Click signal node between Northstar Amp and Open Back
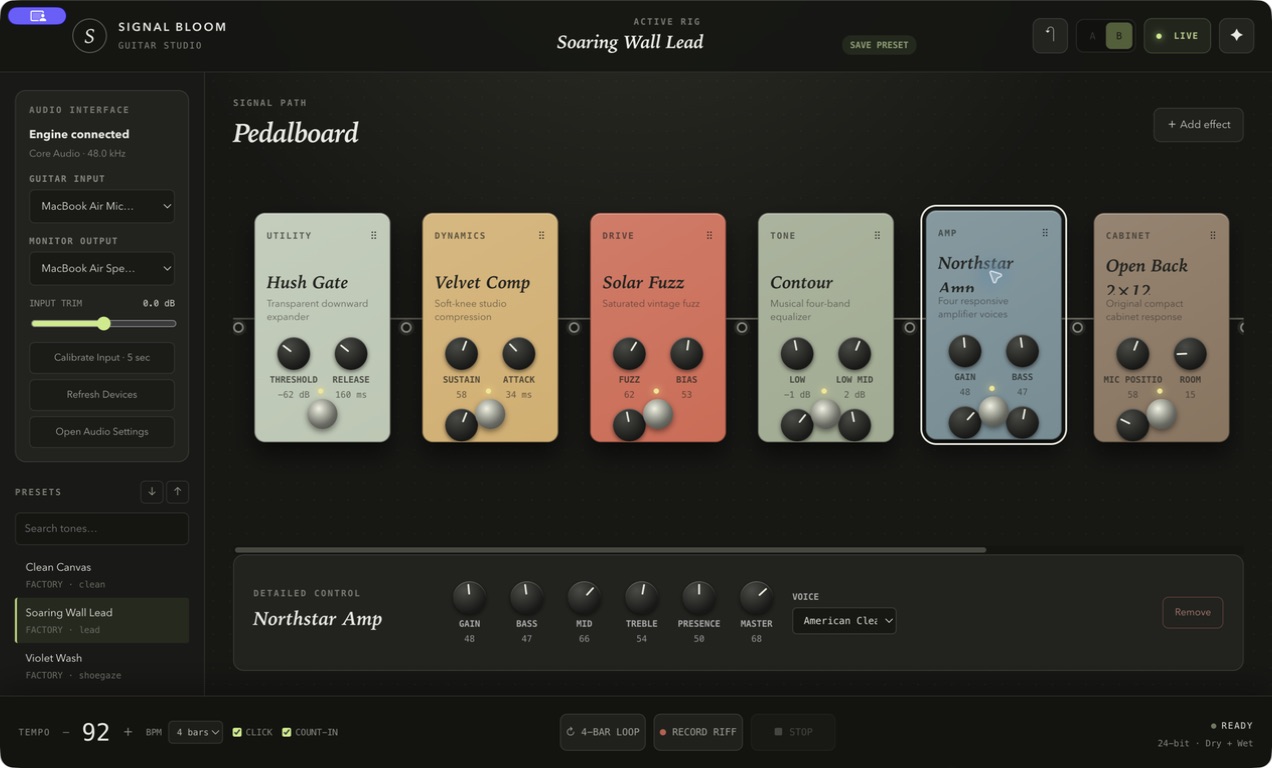This screenshot has height=768, width=1272. [1077, 327]
